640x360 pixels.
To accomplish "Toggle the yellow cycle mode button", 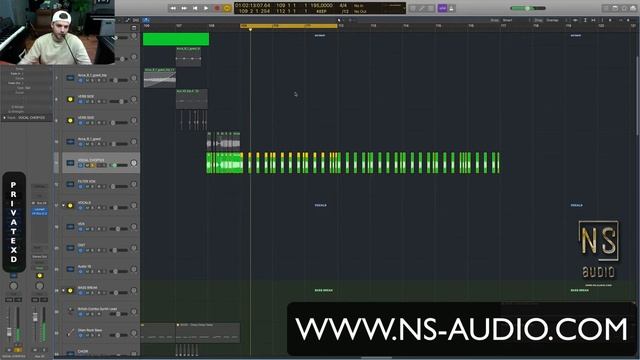I will [227, 8].
